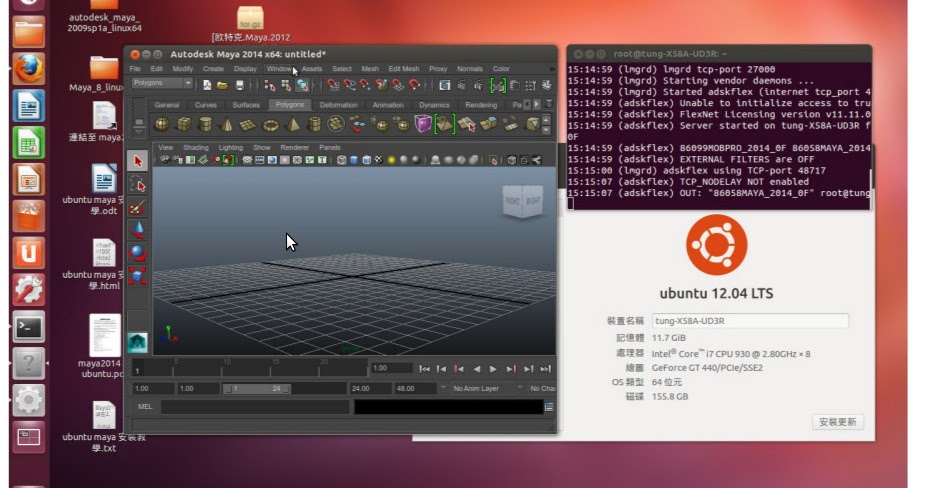This screenshot has height=488, width=928.
Task: Open the Render View window icon
Action: [x=444, y=86]
